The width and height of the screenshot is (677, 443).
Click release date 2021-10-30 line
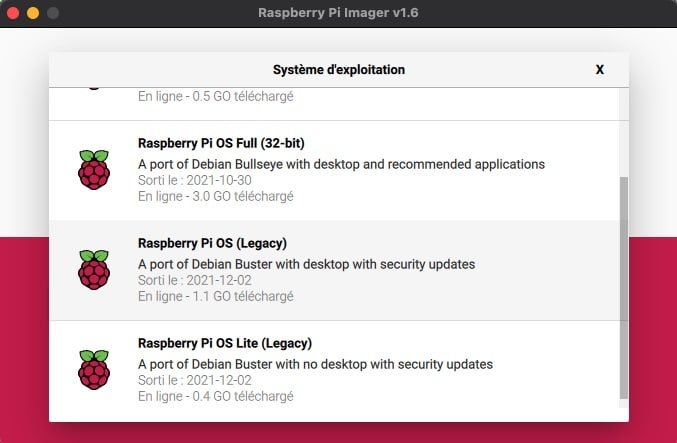tap(195, 180)
